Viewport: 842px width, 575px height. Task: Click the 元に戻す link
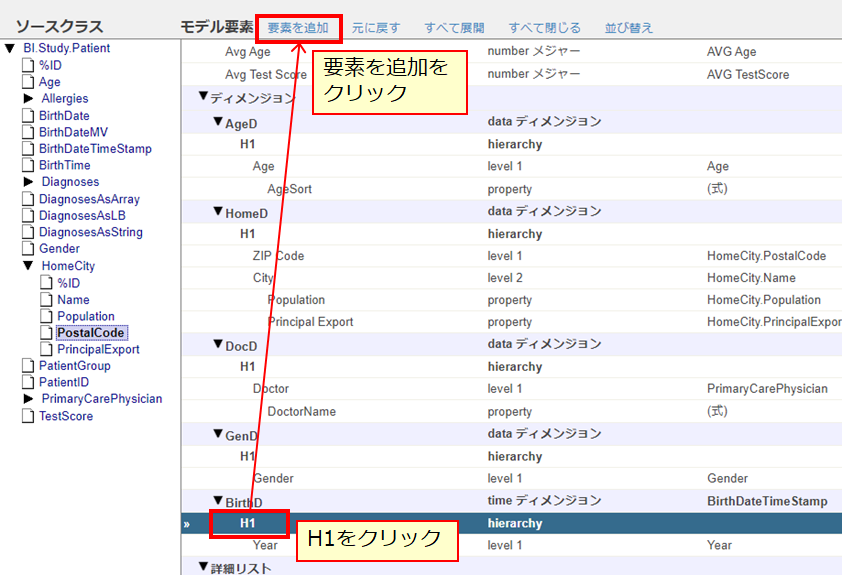coord(376,28)
